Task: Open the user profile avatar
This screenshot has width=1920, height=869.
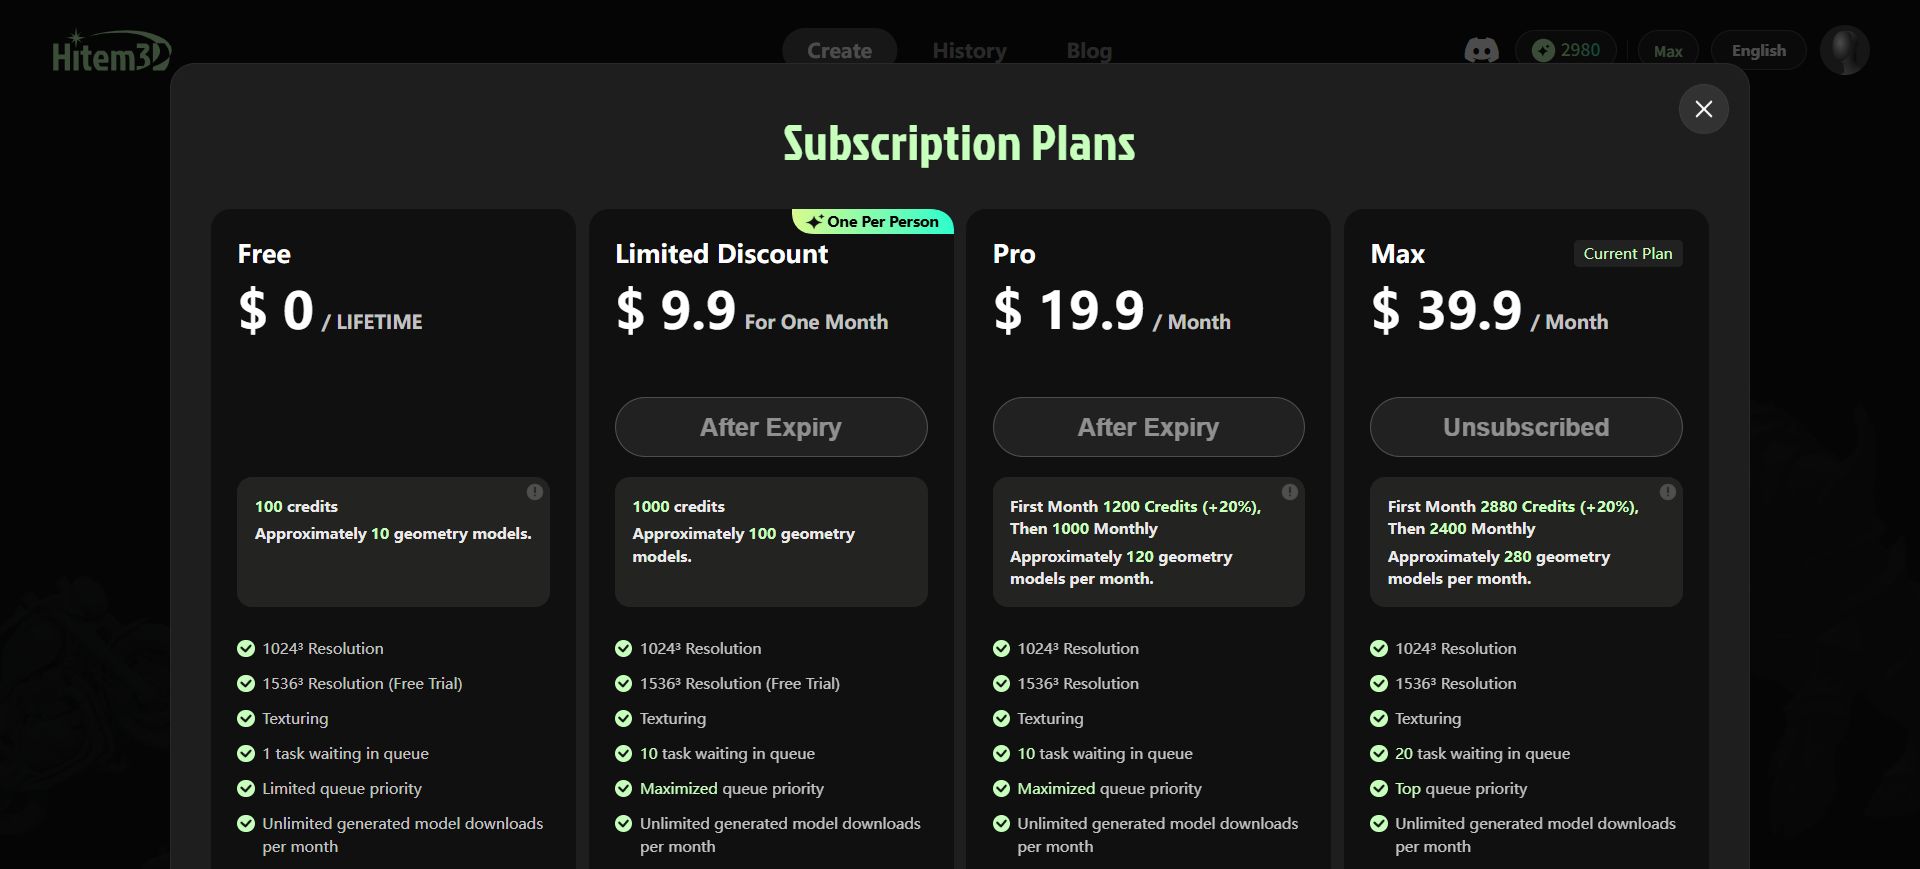Action: (1844, 50)
